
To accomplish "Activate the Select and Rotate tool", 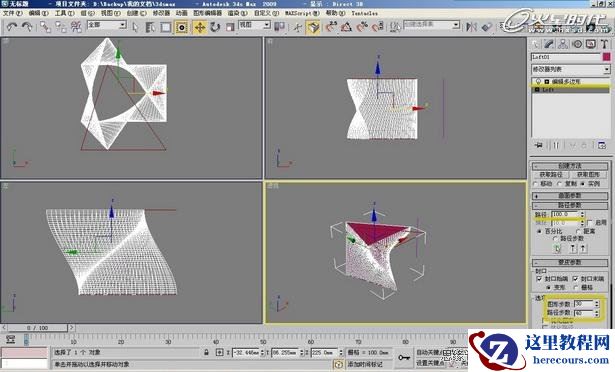I will (215, 27).
